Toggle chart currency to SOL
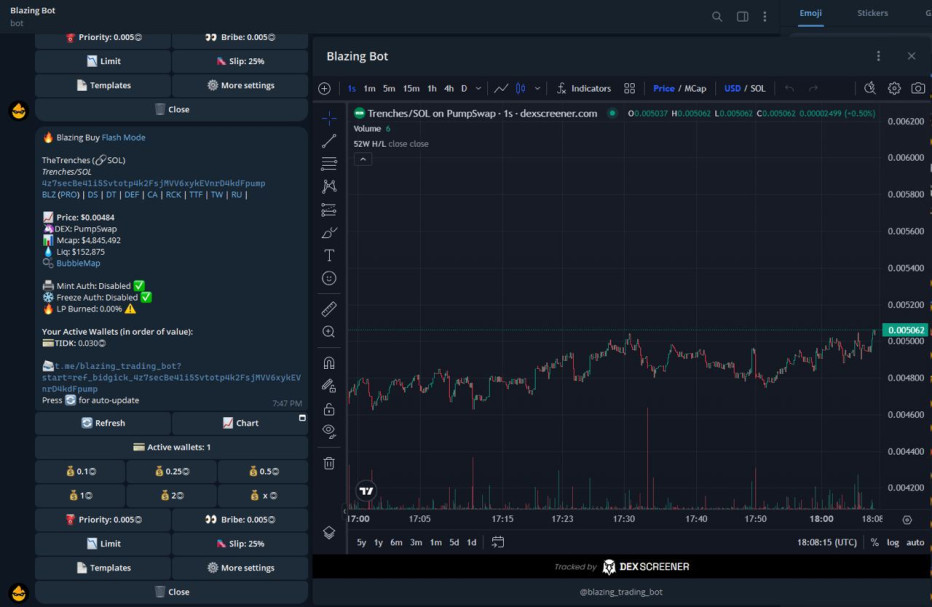 coord(758,89)
